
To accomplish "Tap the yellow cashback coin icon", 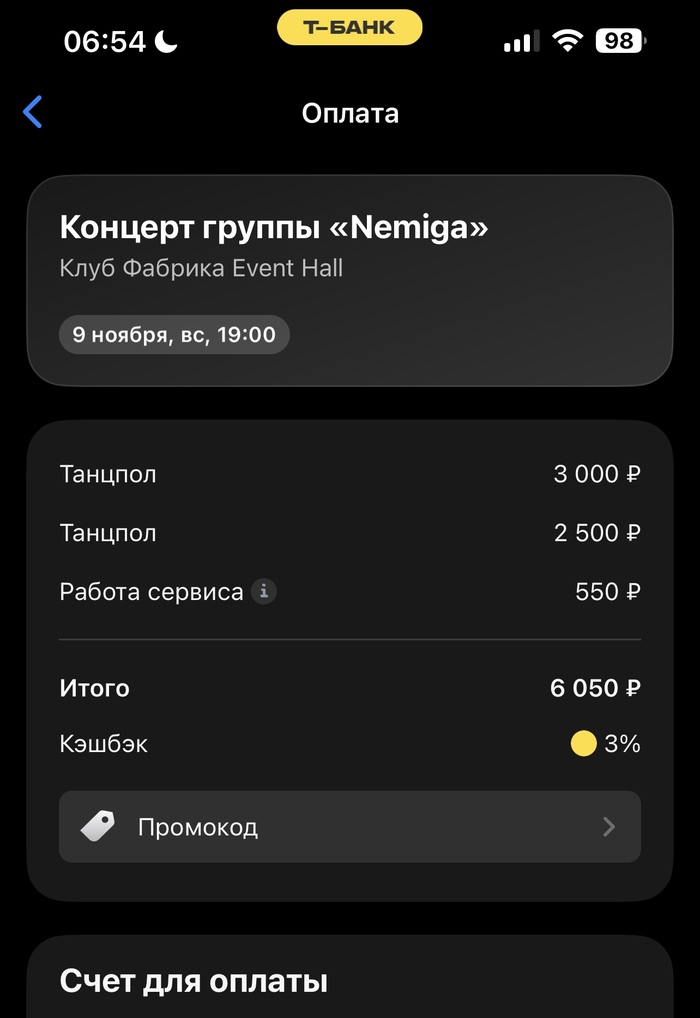I will [x=583, y=744].
